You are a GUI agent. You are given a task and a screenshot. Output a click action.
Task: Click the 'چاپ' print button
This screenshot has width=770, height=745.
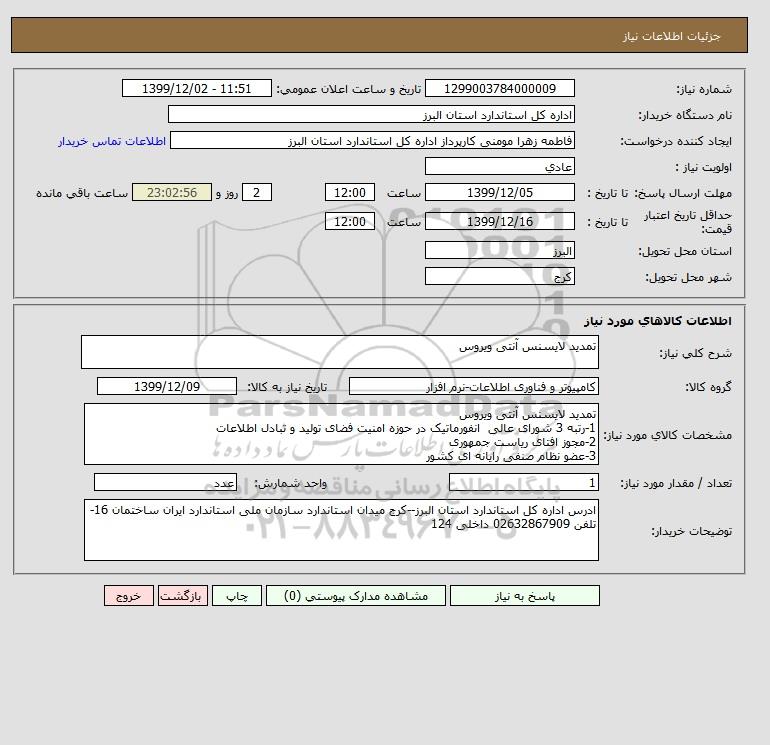tap(237, 595)
